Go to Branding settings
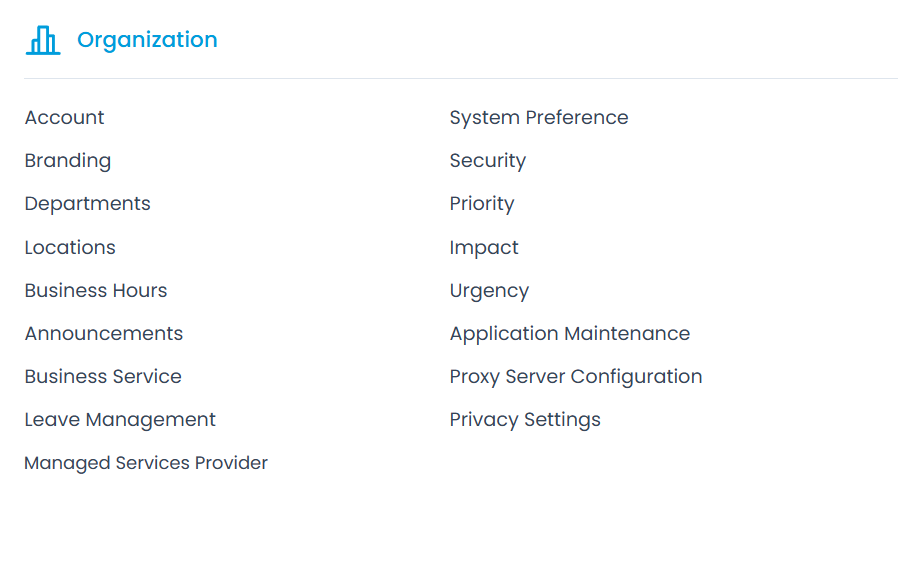 coord(68,161)
